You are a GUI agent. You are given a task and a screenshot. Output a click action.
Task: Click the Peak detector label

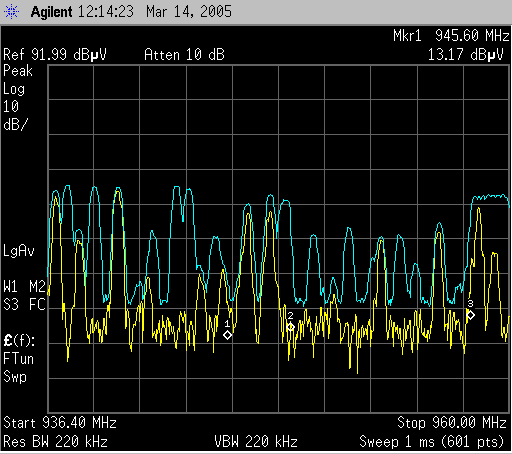click(x=18, y=71)
